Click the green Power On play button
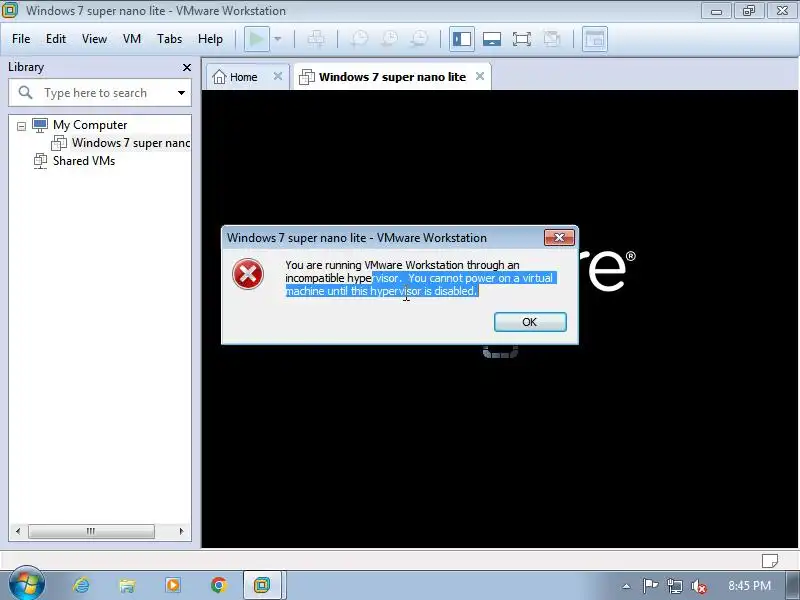 [x=257, y=39]
